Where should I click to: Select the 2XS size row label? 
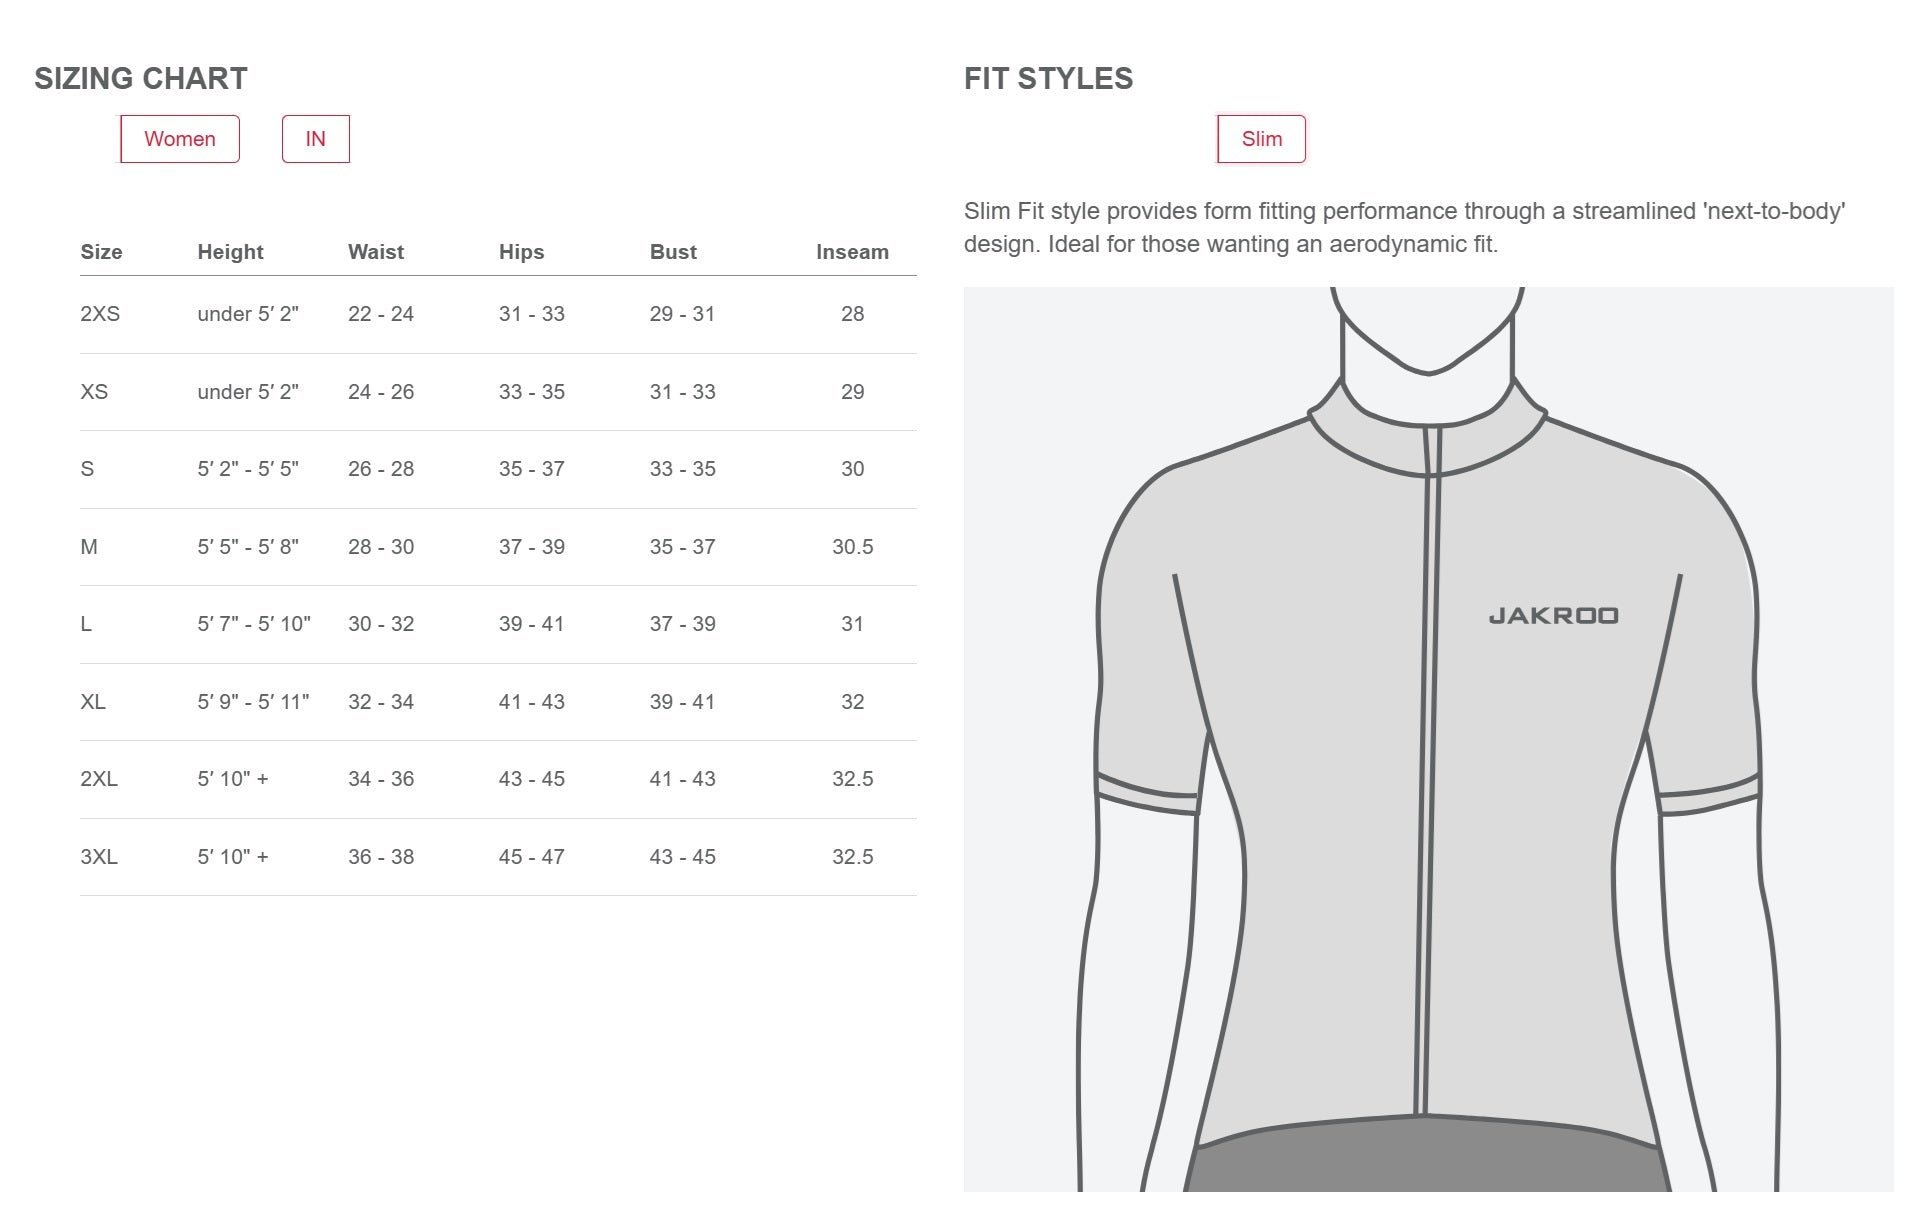coord(100,314)
